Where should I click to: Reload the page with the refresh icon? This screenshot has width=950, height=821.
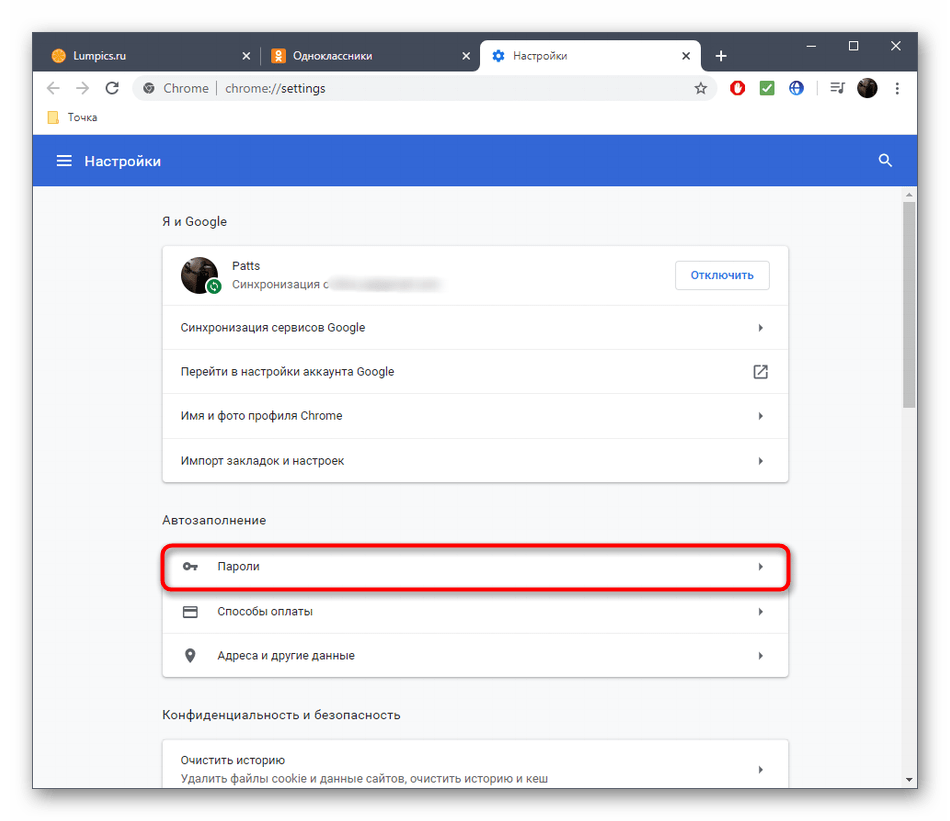(112, 88)
